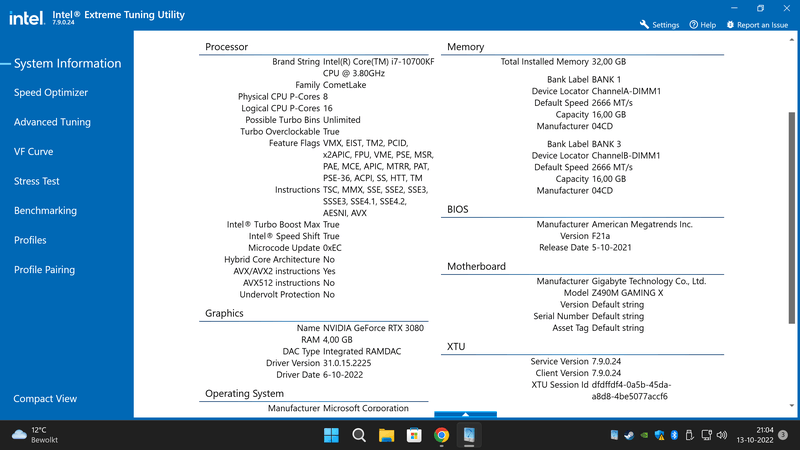Open the Profiles page
Image resolution: width=800 pixels, height=450 pixels.
click(30, 240)
